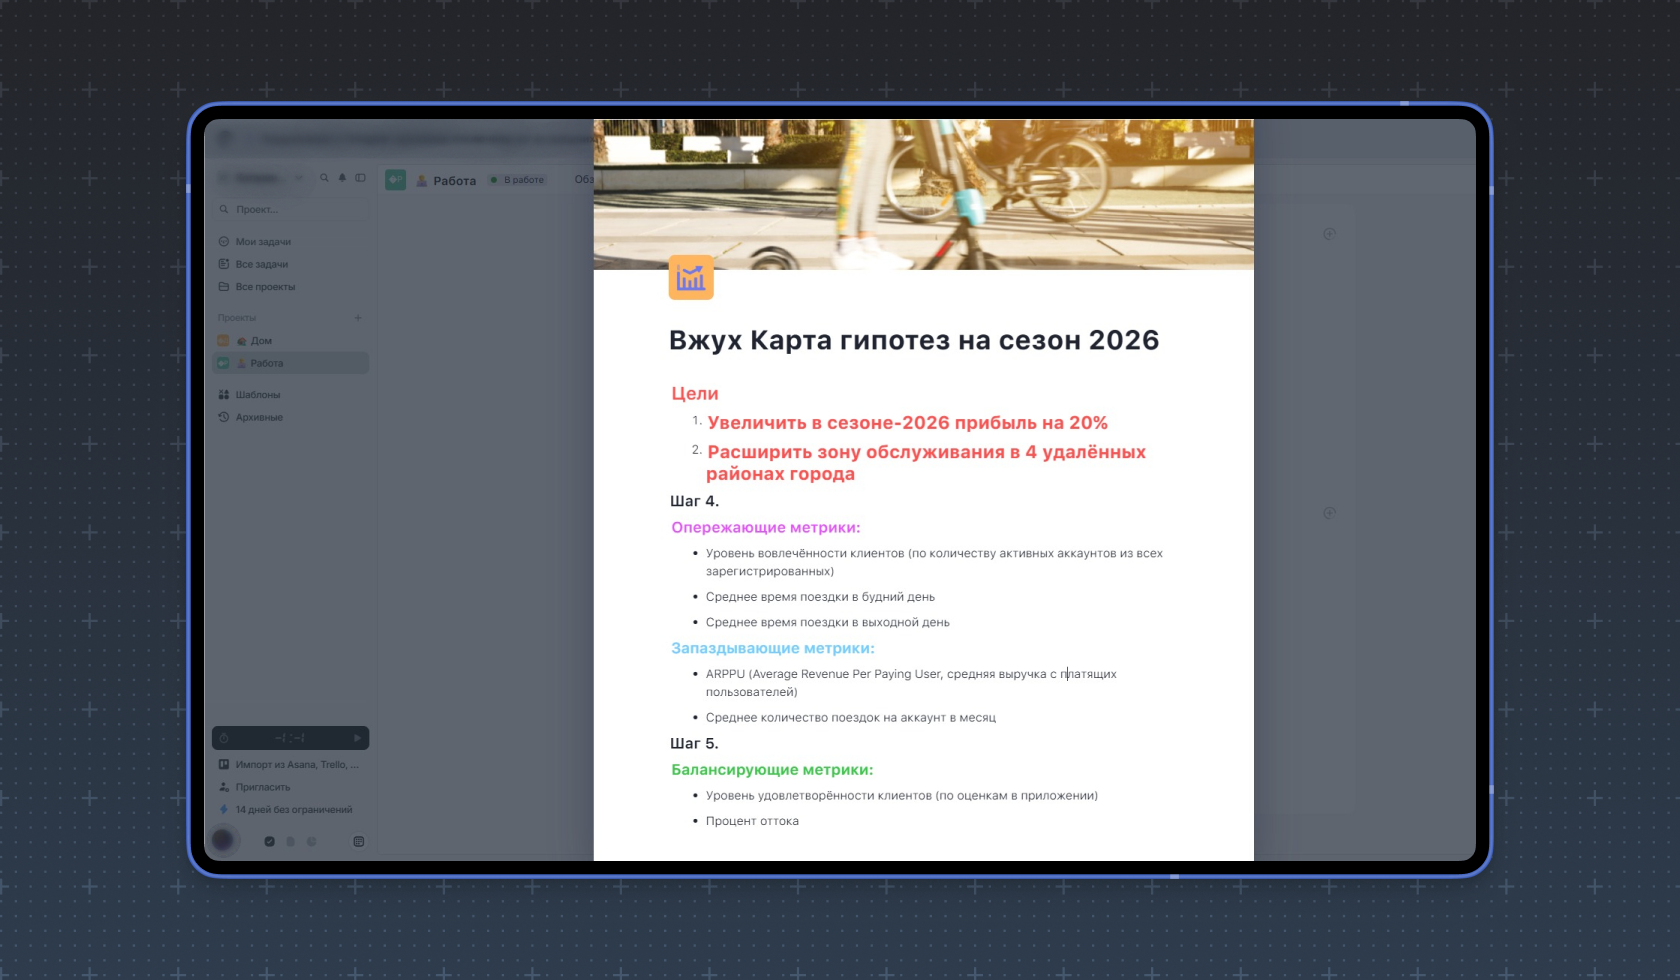The height and width of the screenshot is (980, 1680).
Task: Open the notifications bell
Action: pyautogui.click(x=342, y=178)
